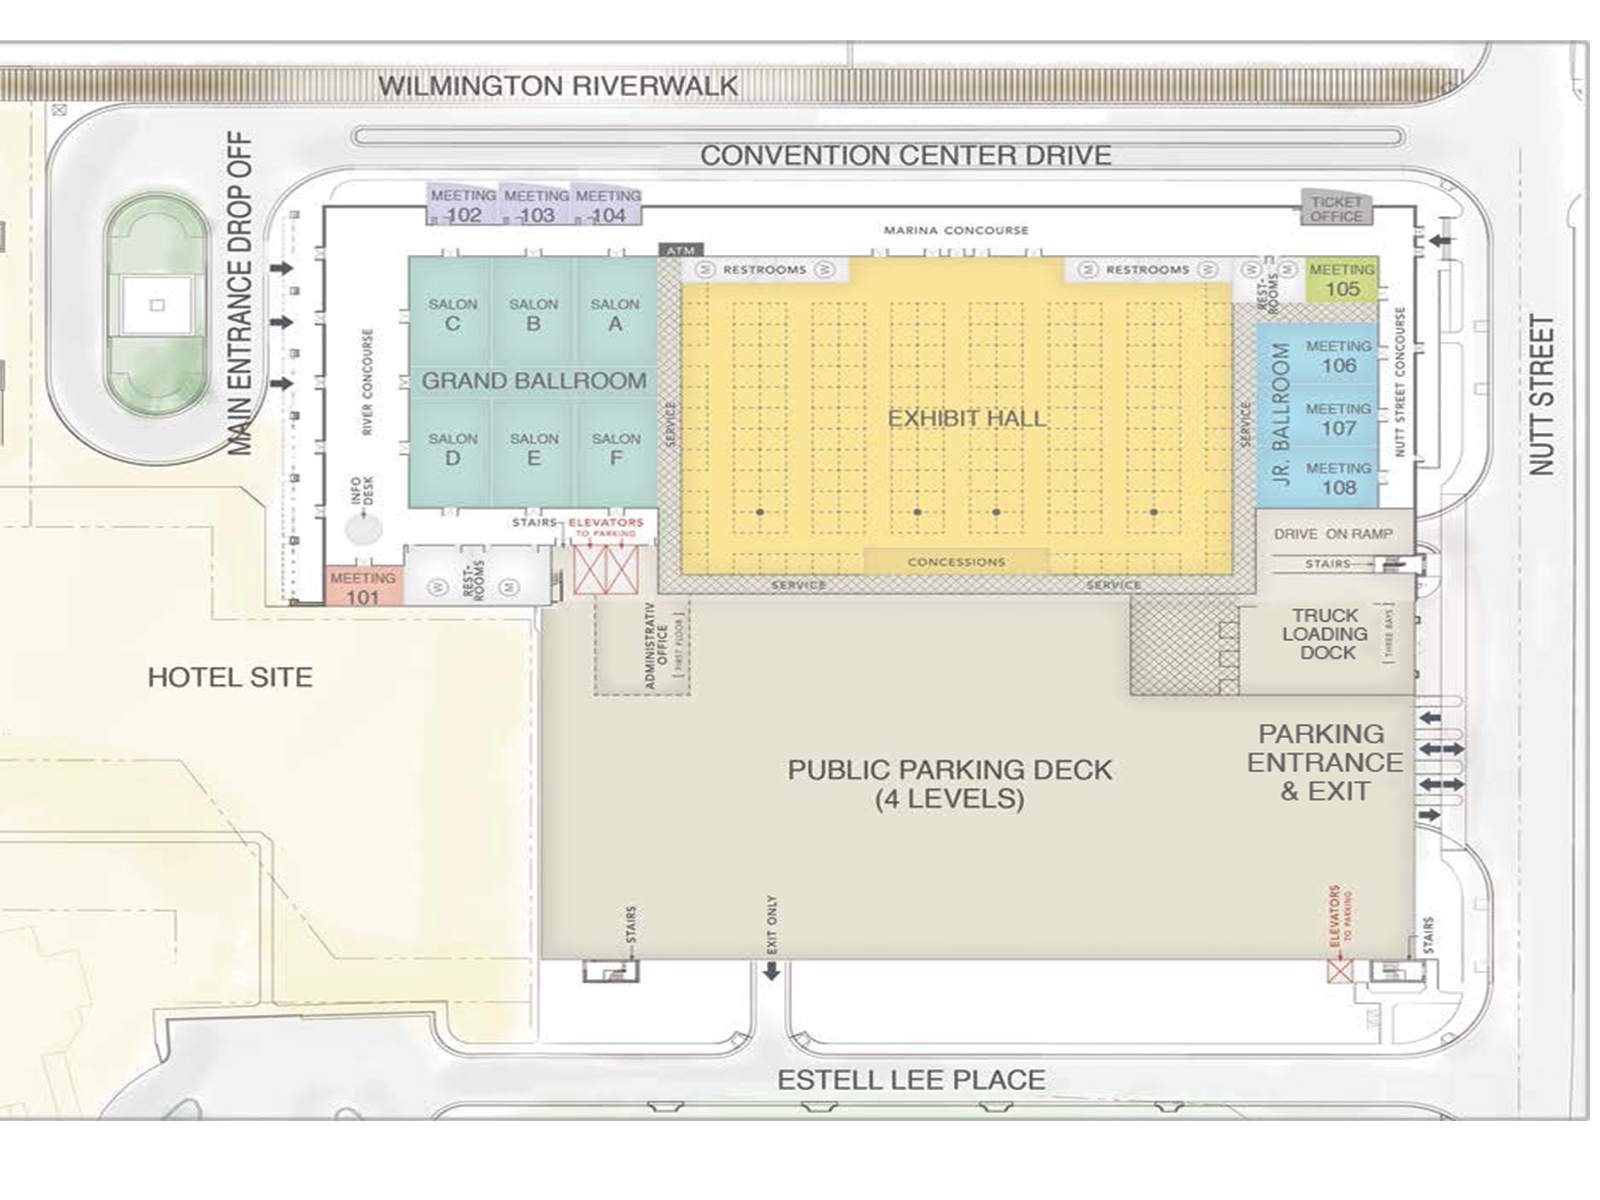The image size is (1600, 1200).
Task: Select the Info Desk circle in River Concourse
Action: 364,529
